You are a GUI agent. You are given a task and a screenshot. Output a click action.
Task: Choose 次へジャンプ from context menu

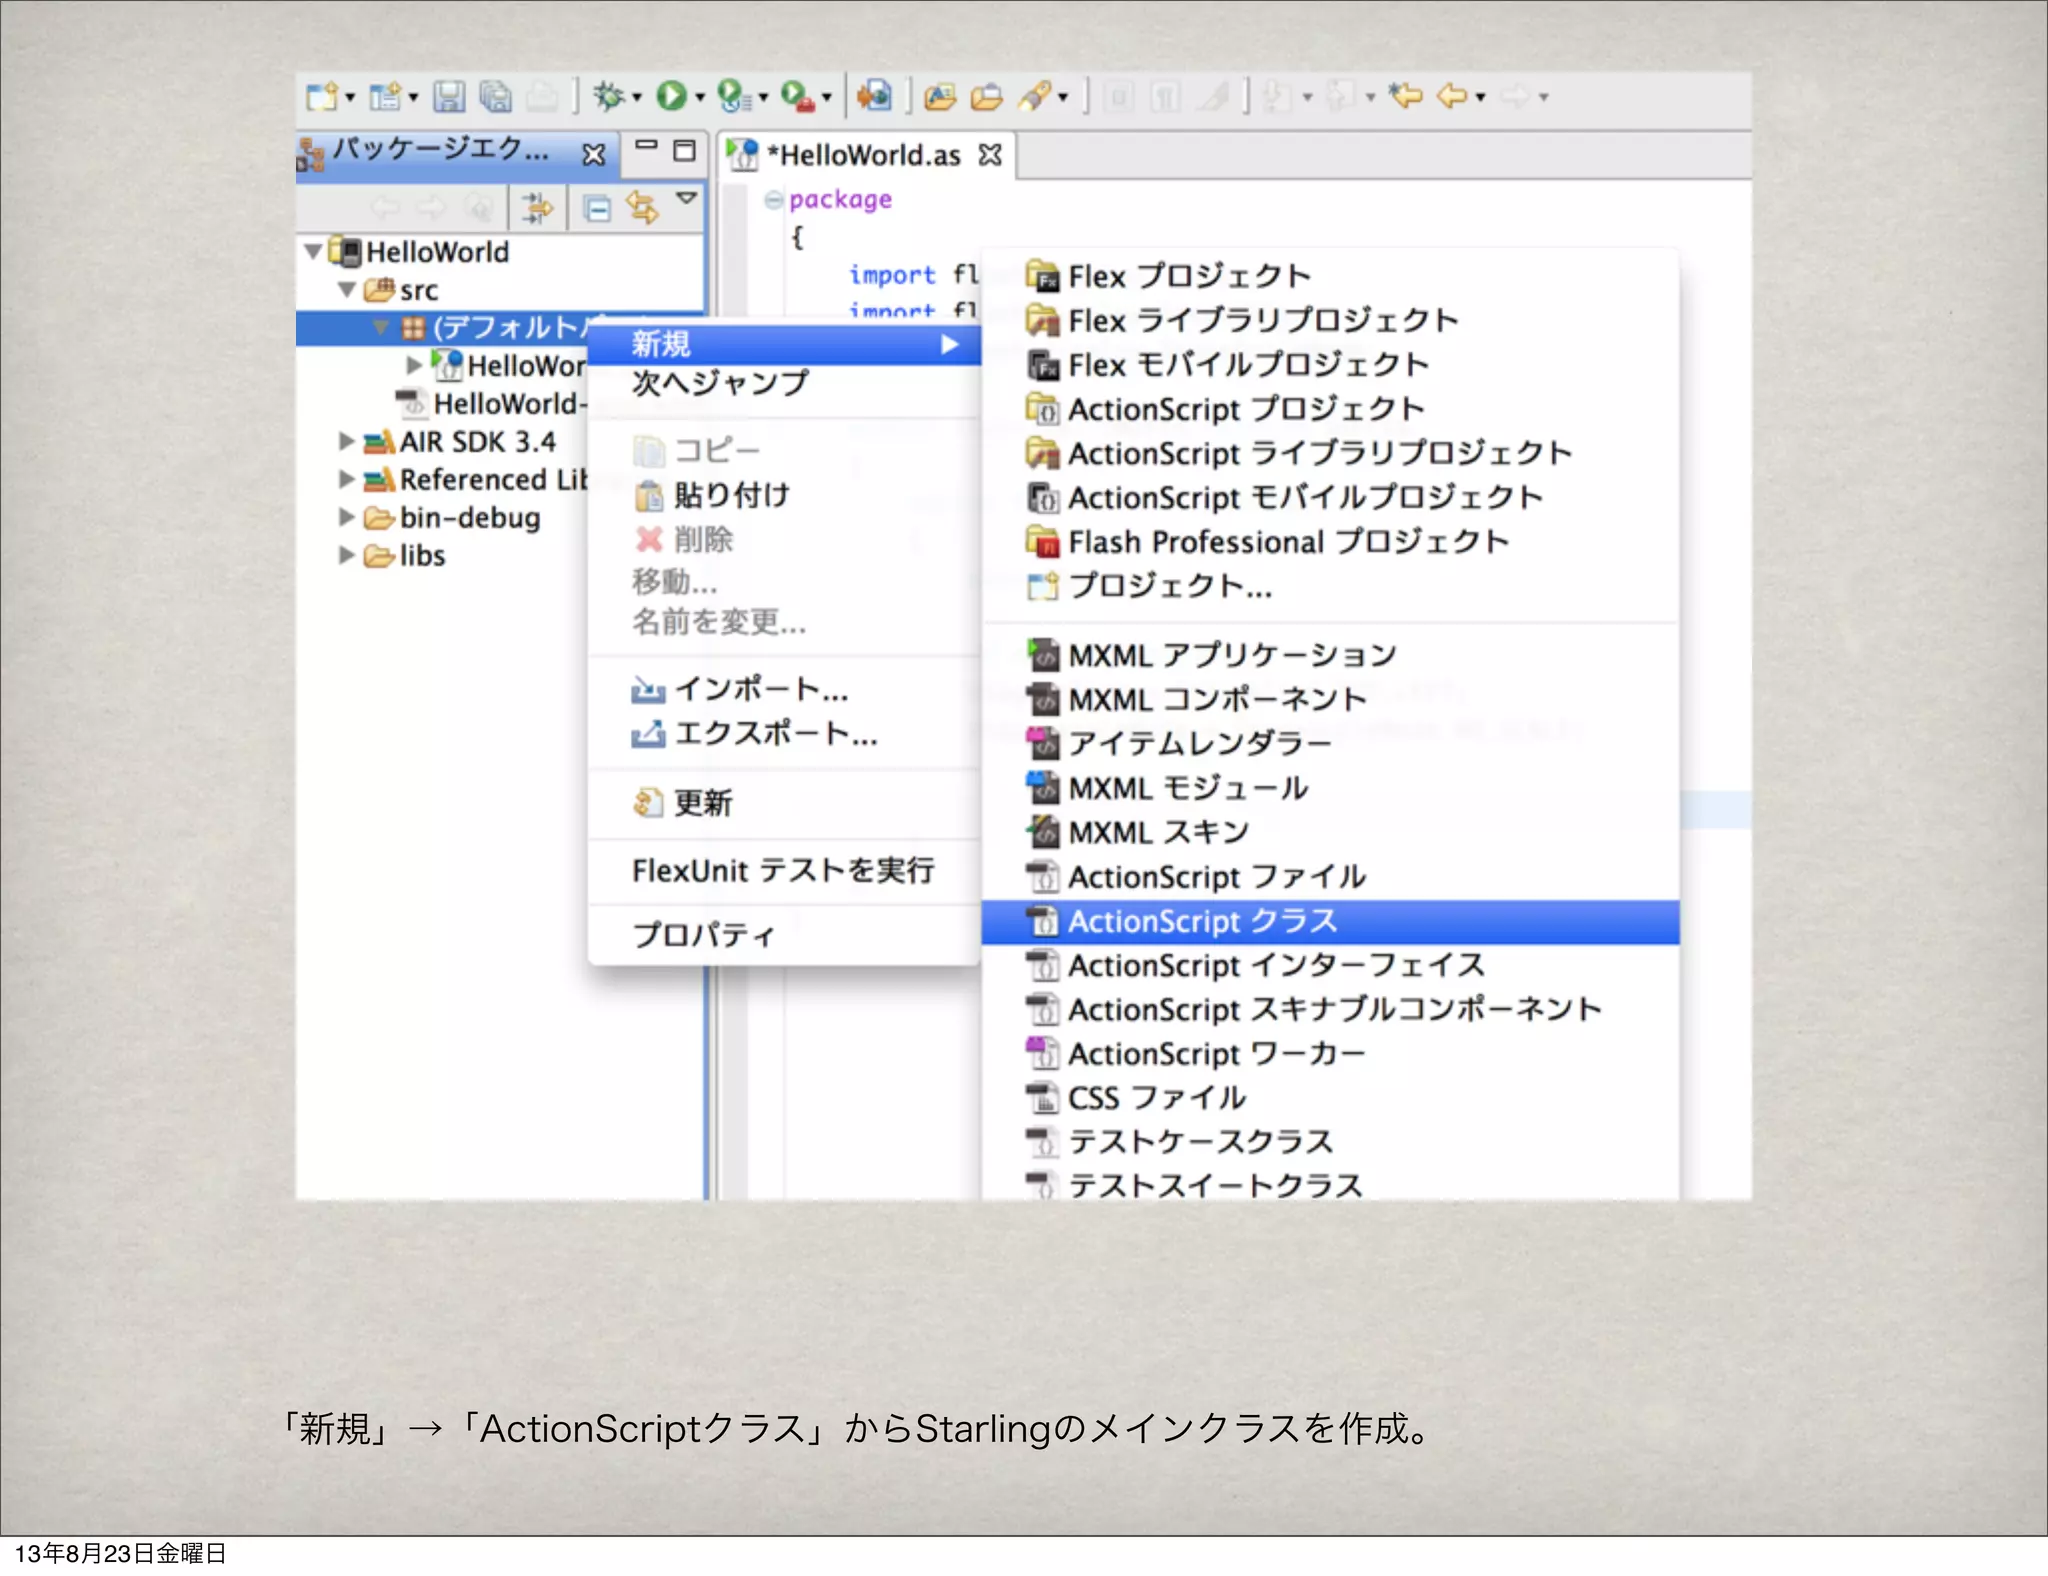coord(784,383)
